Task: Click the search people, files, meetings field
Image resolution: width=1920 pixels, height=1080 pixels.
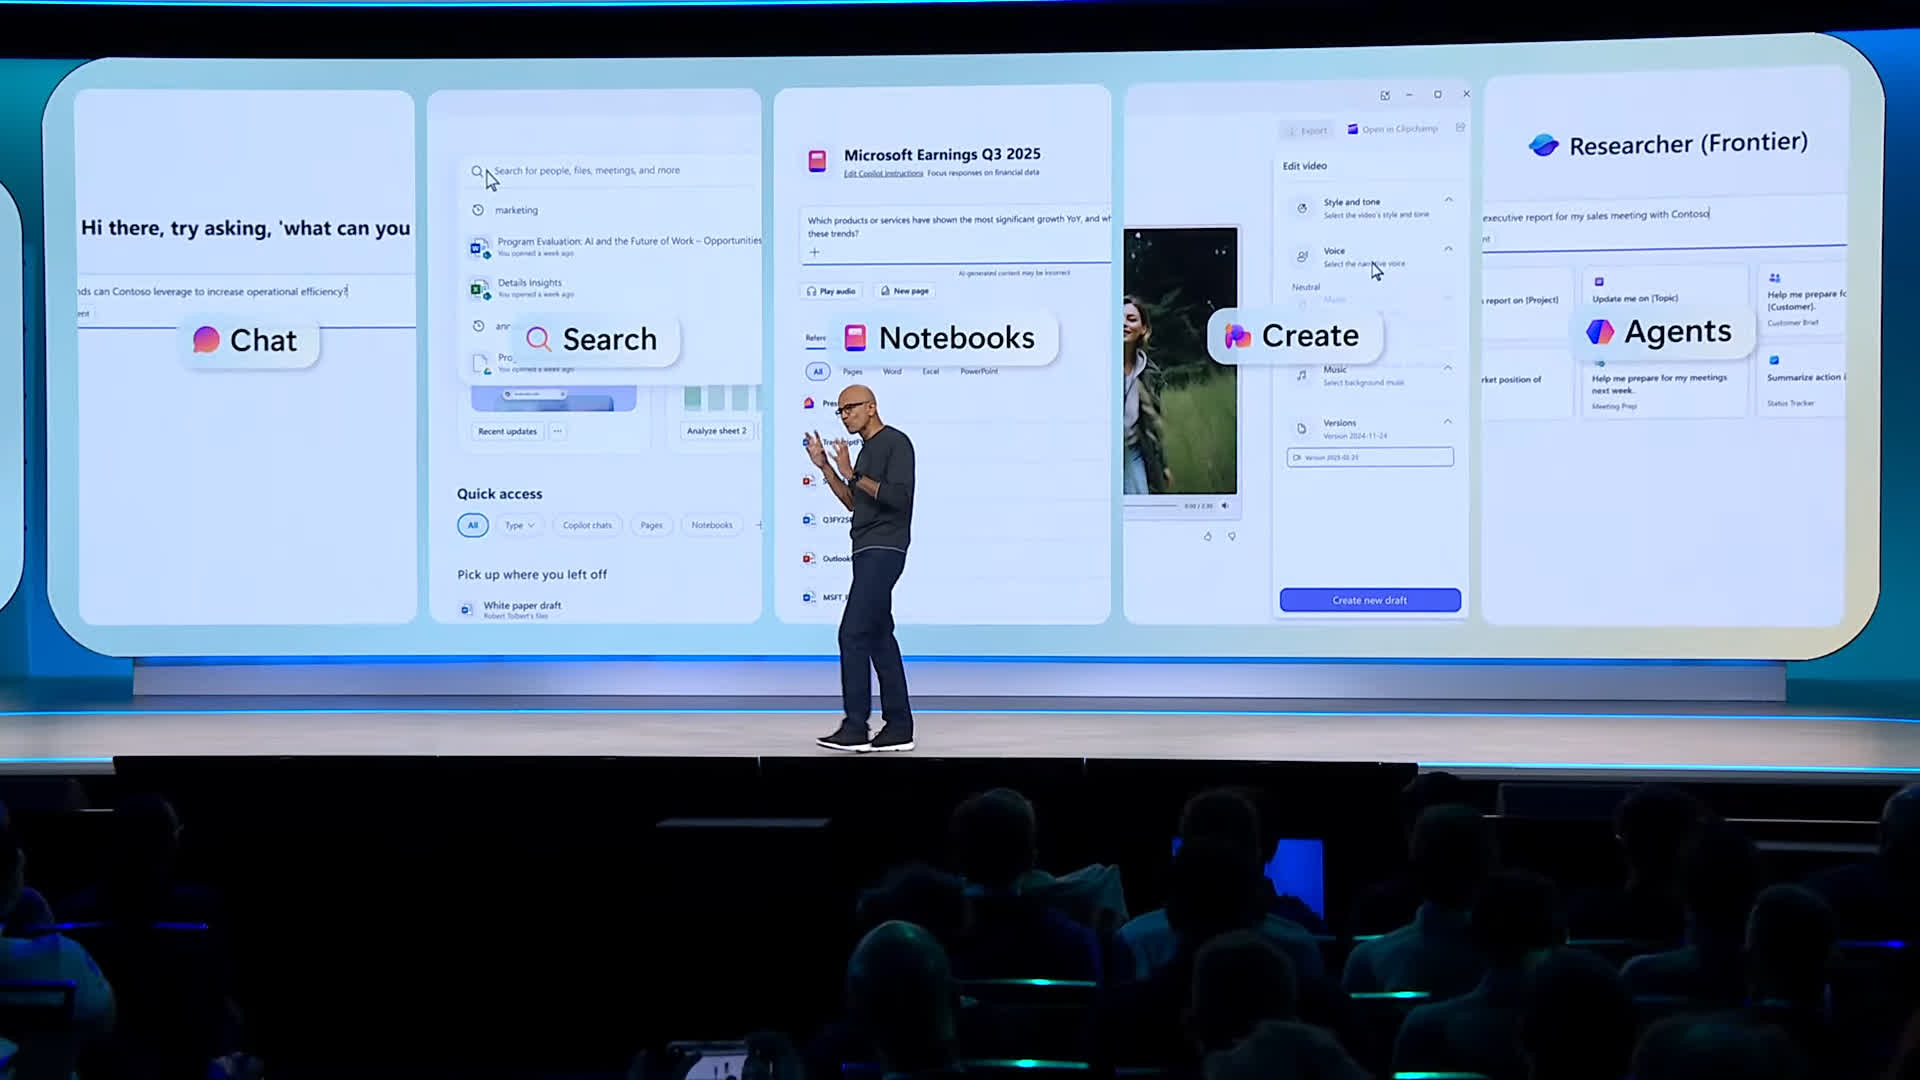Action: coord(600,171)
